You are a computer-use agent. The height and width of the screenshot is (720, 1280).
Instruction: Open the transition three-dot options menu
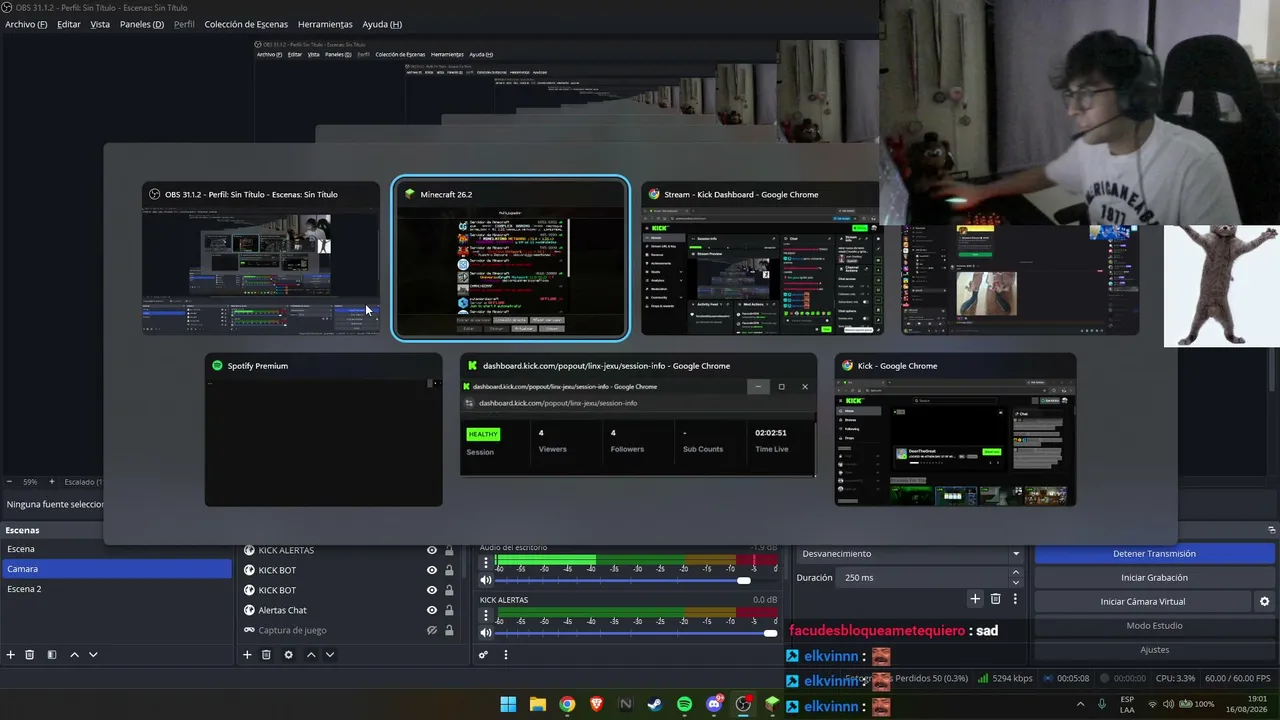pos(1015,599)
